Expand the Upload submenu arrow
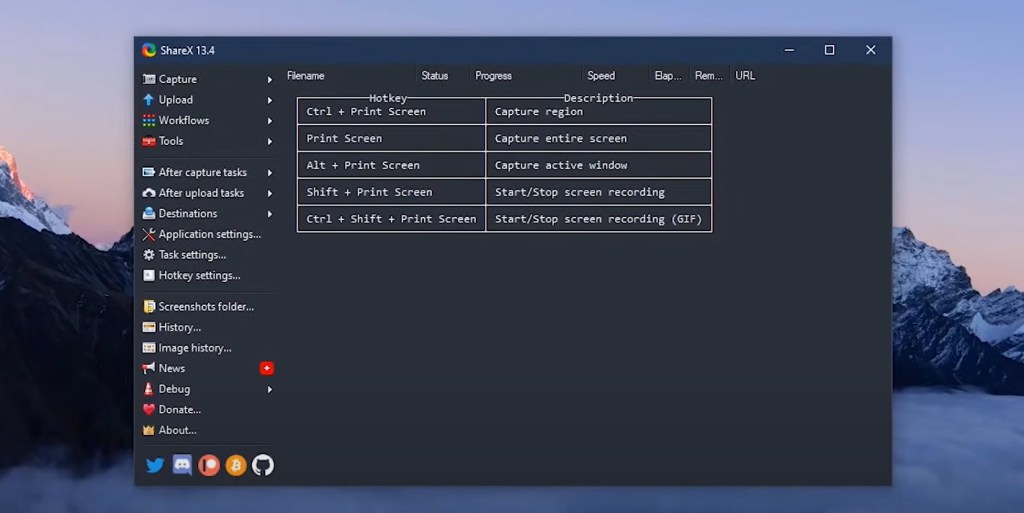This screenshot has height=513, width=1024. point(269,100)
